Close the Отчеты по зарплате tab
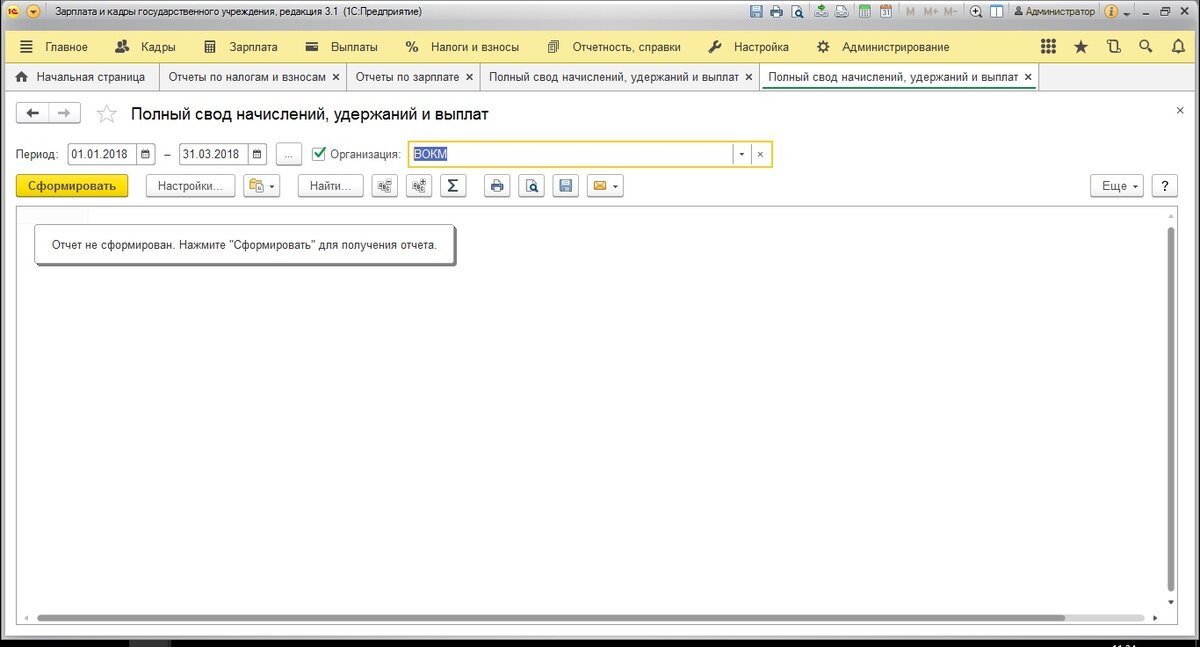The image size is (1200, 647). click(x=469, y=77)
